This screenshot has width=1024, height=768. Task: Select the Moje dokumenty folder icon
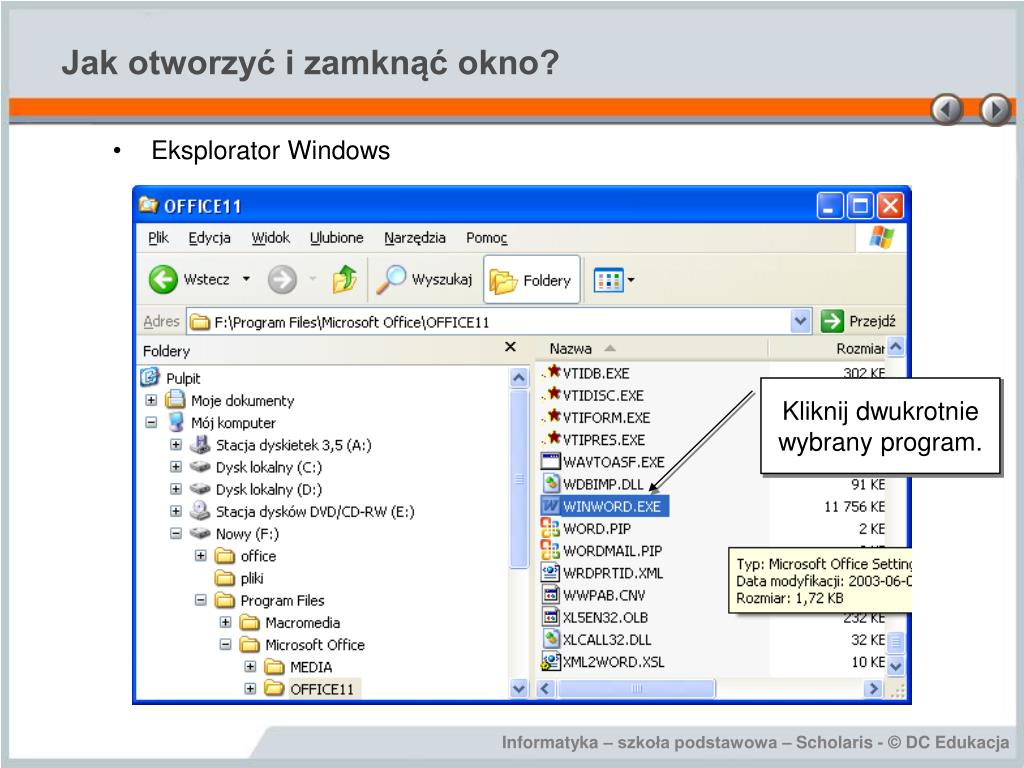175,400
